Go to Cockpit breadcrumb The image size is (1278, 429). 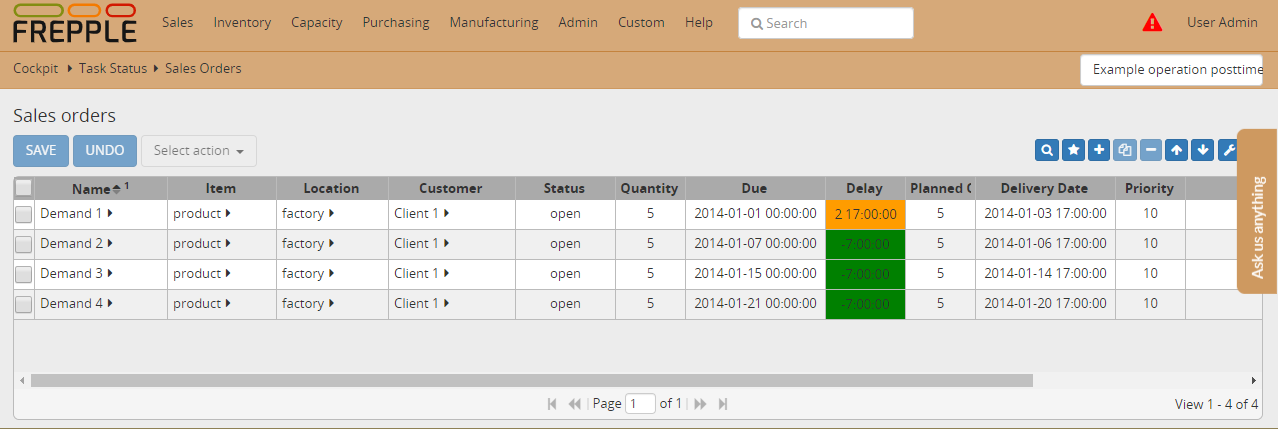(x=37, y=69)
